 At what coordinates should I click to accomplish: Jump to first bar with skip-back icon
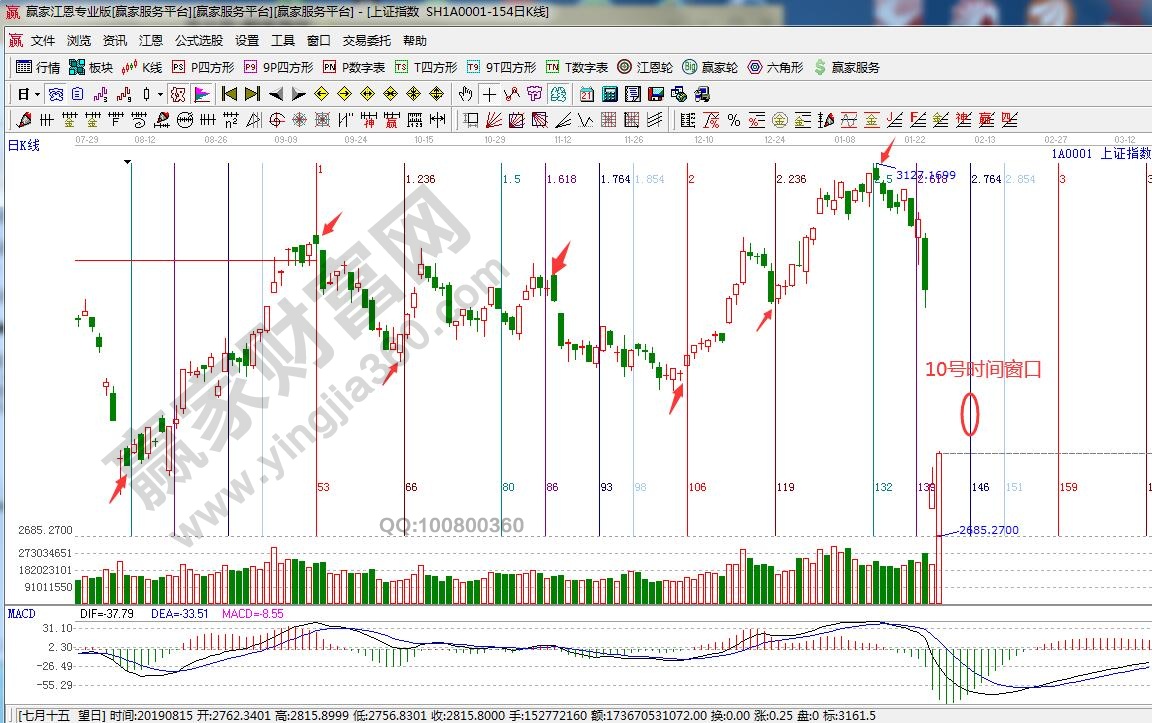[x=229, y=94]
